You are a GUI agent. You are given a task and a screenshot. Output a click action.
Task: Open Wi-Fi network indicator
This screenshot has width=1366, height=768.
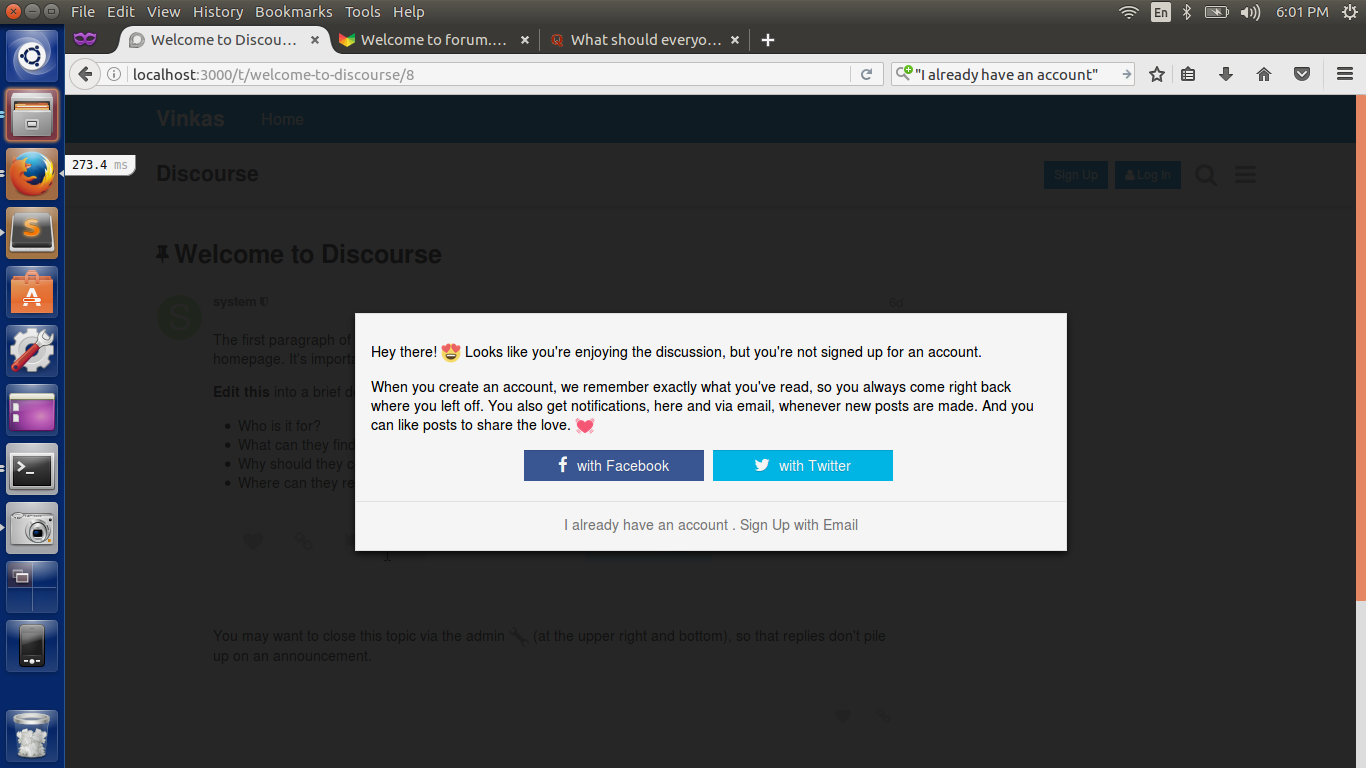click(1129, 12)
